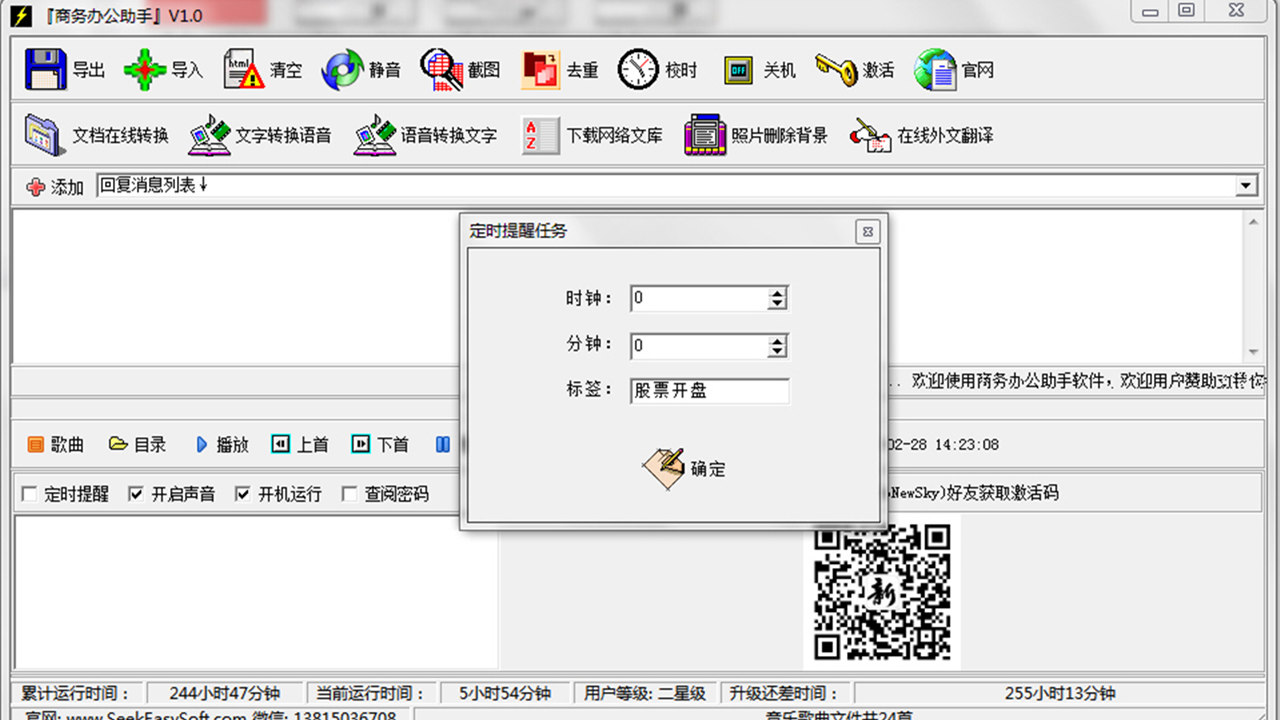Open 文字转换语音 text-to-speech converter

[259, 134]
